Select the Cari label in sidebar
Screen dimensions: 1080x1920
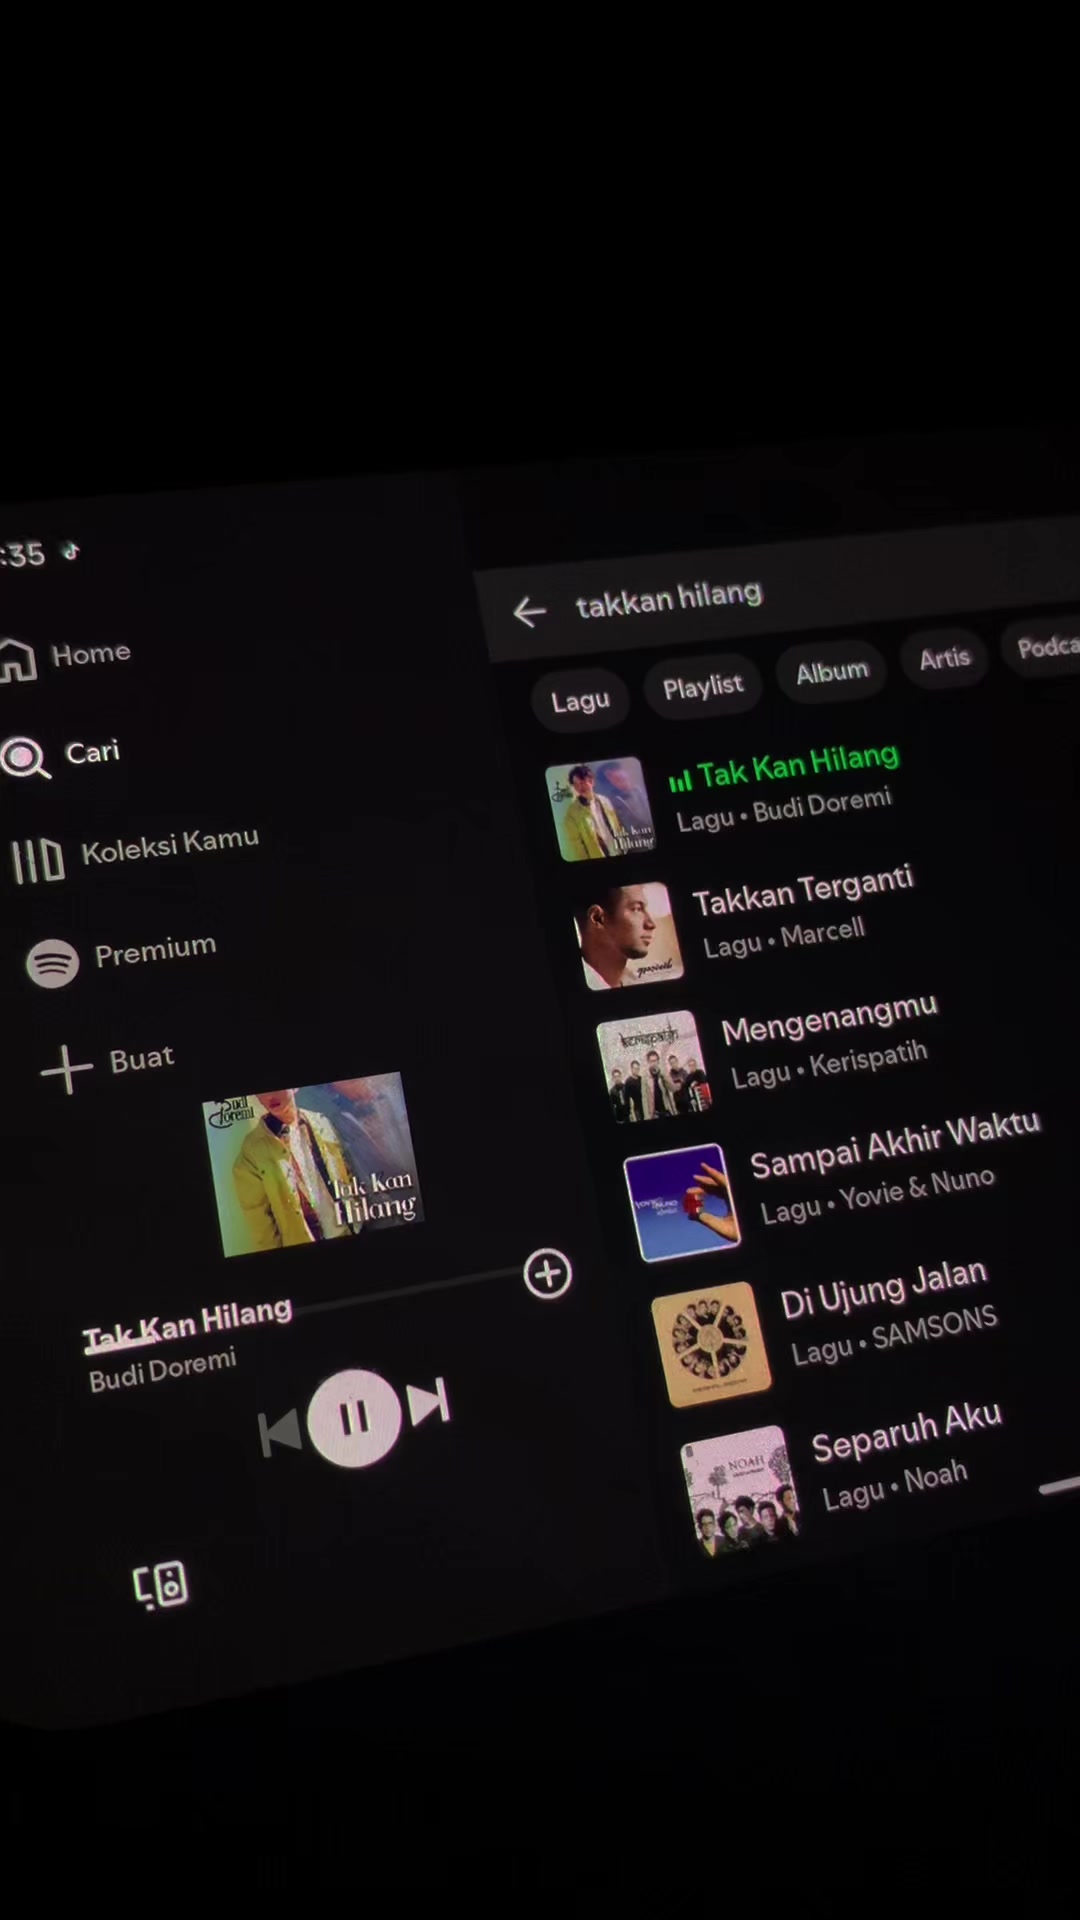coord(93,751)
